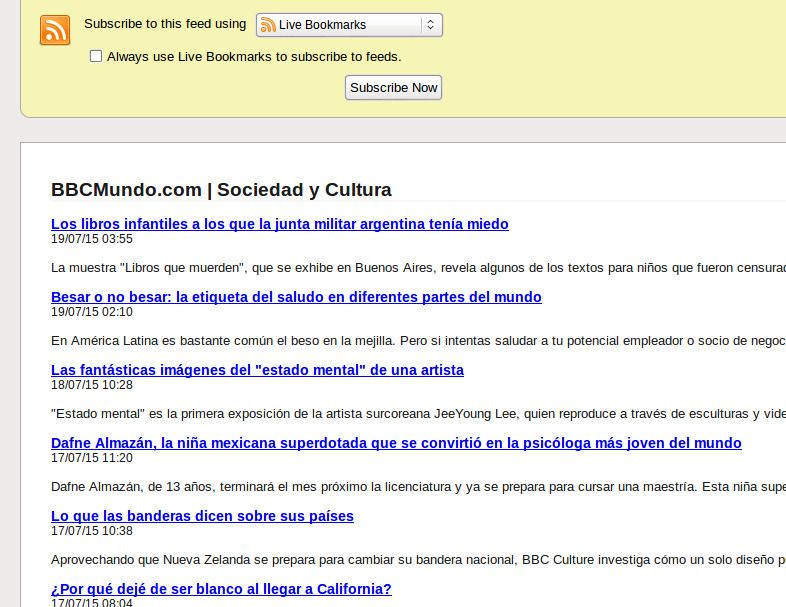The image size is (786, 607).
Task: Click the date 19/07/15 02:10
Action: pos(92,312)
